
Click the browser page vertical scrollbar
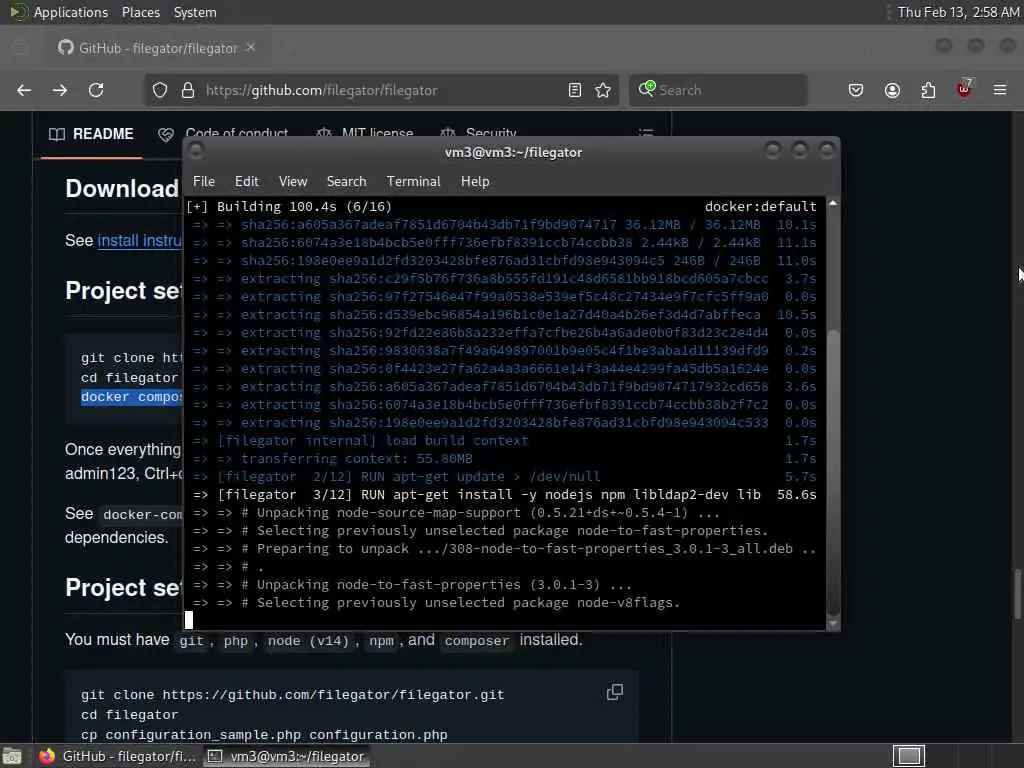tap(1017, 594)
